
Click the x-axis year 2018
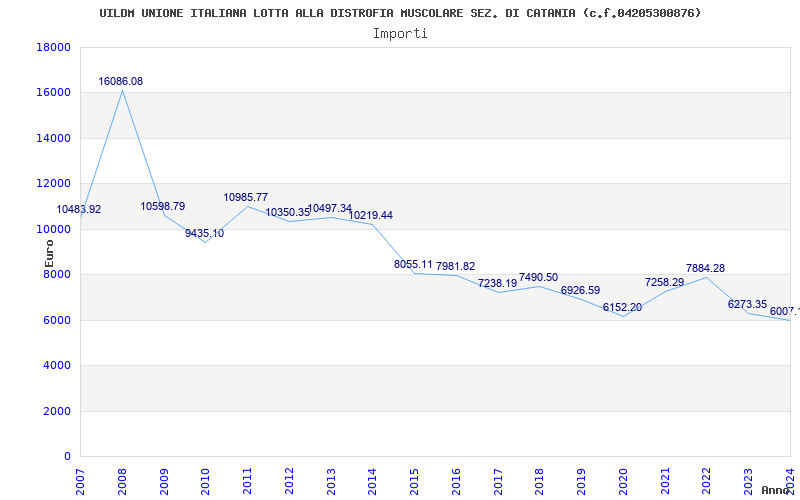(x=540, y=481)
